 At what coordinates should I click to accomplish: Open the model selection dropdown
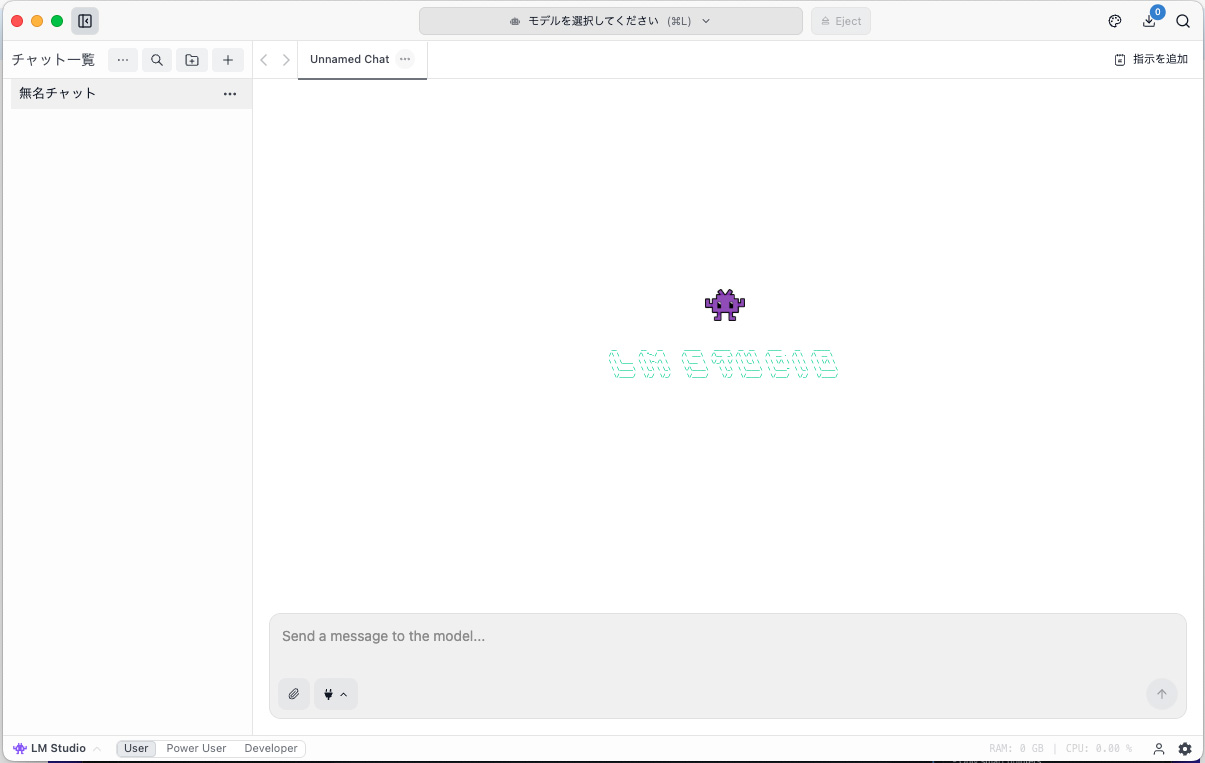(x=610, y=21)
